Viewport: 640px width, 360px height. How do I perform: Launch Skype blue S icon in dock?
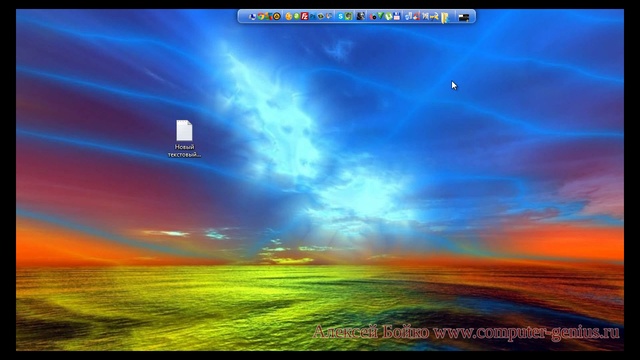pyautogui.click(x=341, y=16)
